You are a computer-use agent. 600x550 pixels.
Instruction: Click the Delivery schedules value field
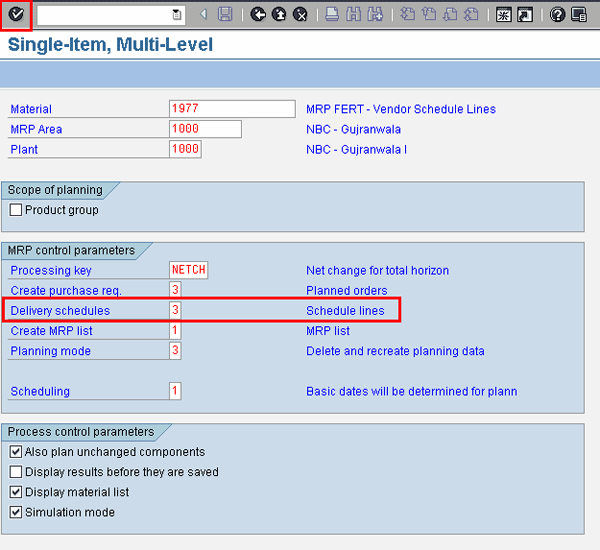tap(175, 310)
